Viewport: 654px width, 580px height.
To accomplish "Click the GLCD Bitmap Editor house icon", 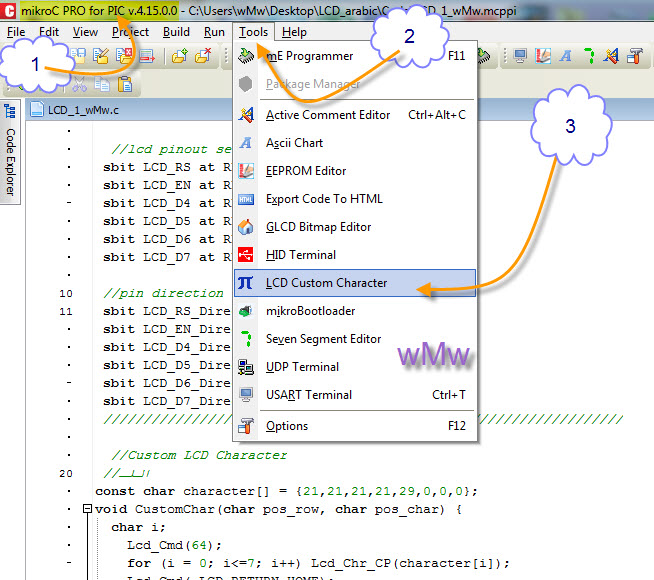I will [246, 227].
